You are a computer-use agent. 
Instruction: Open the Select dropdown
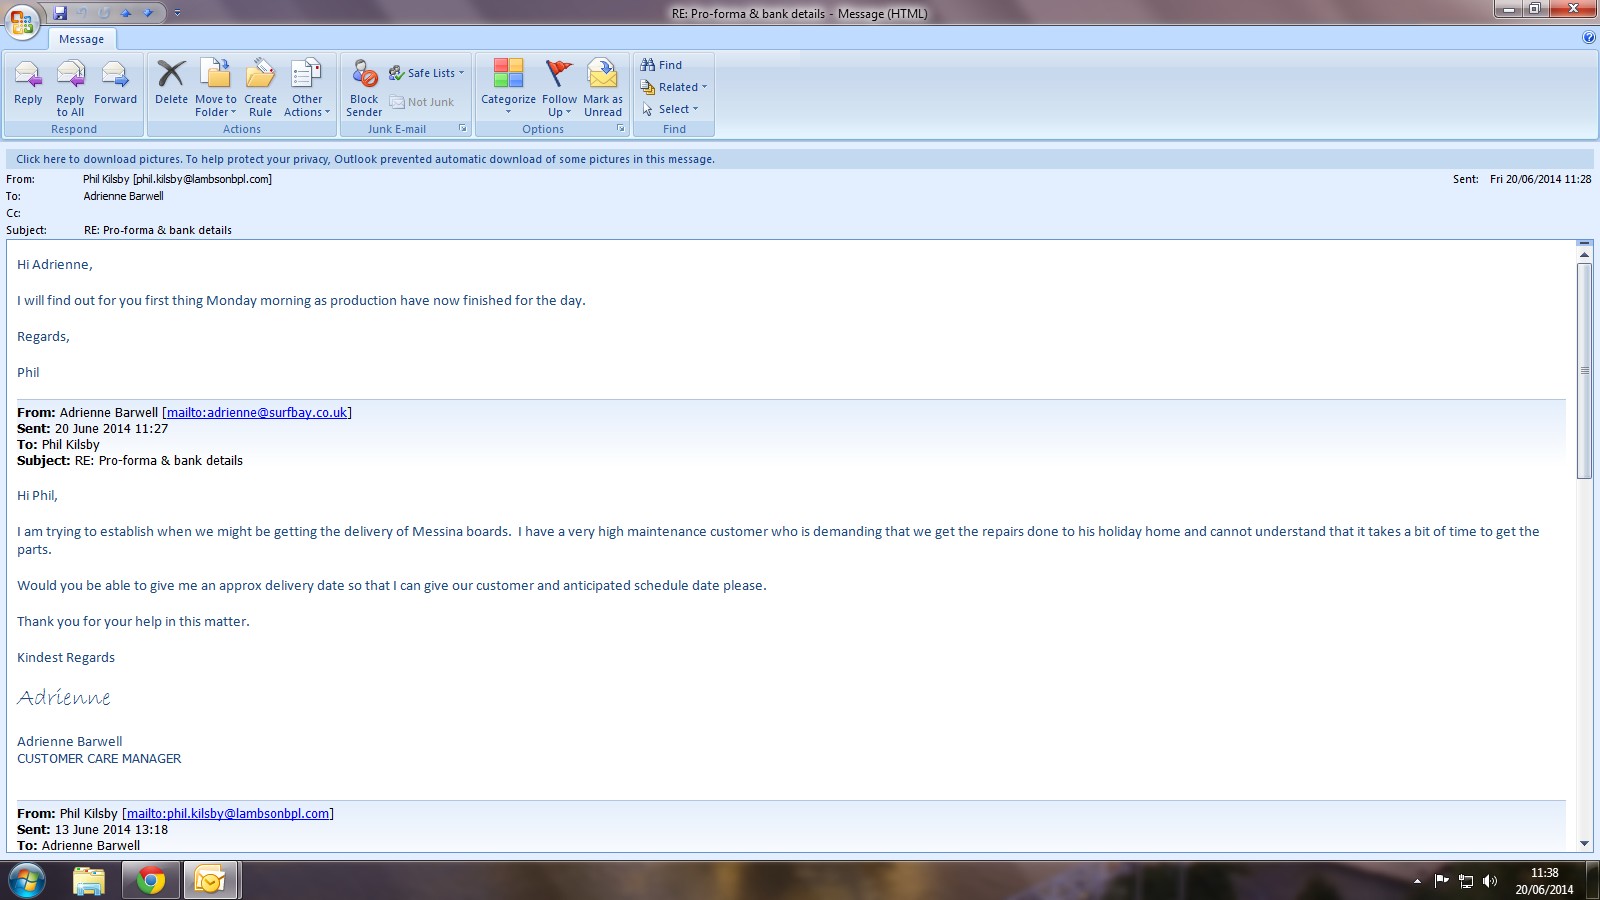(x=670, y=109)
